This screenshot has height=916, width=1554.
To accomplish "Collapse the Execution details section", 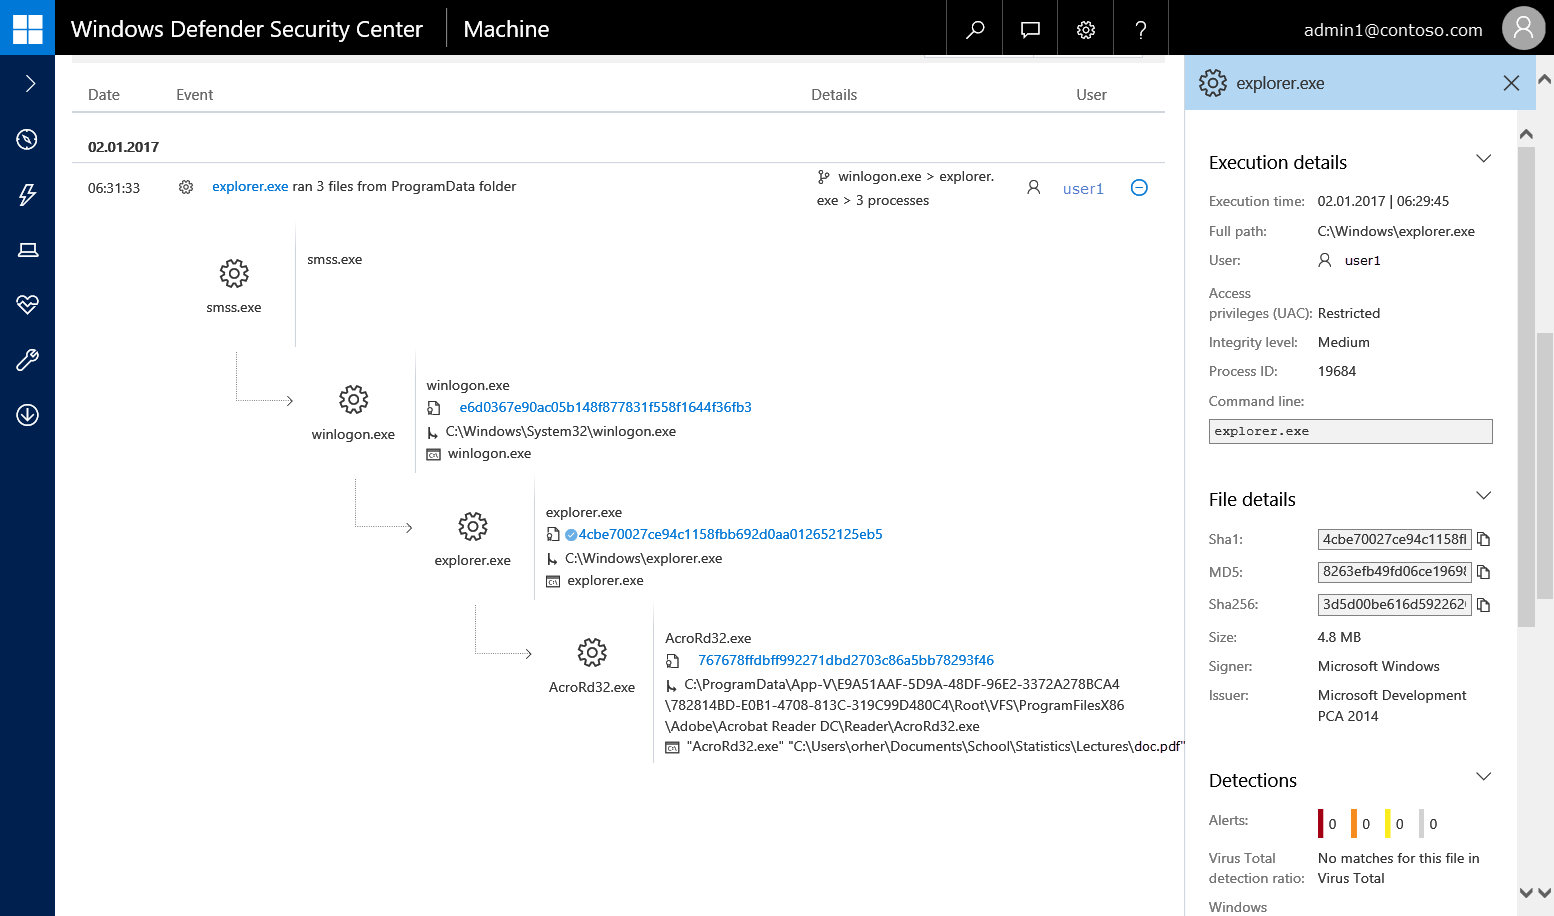I will [x=1483, y=159].
